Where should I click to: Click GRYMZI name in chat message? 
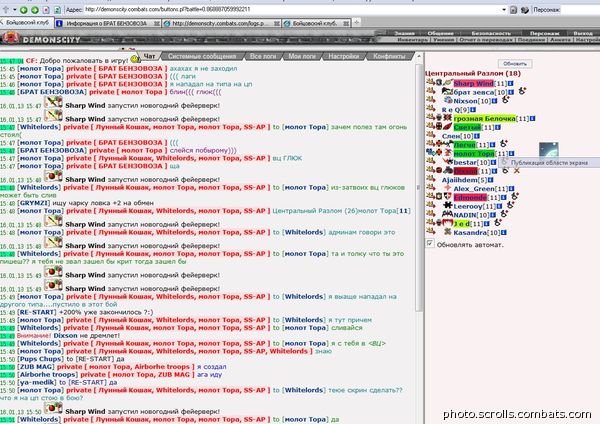33,203
